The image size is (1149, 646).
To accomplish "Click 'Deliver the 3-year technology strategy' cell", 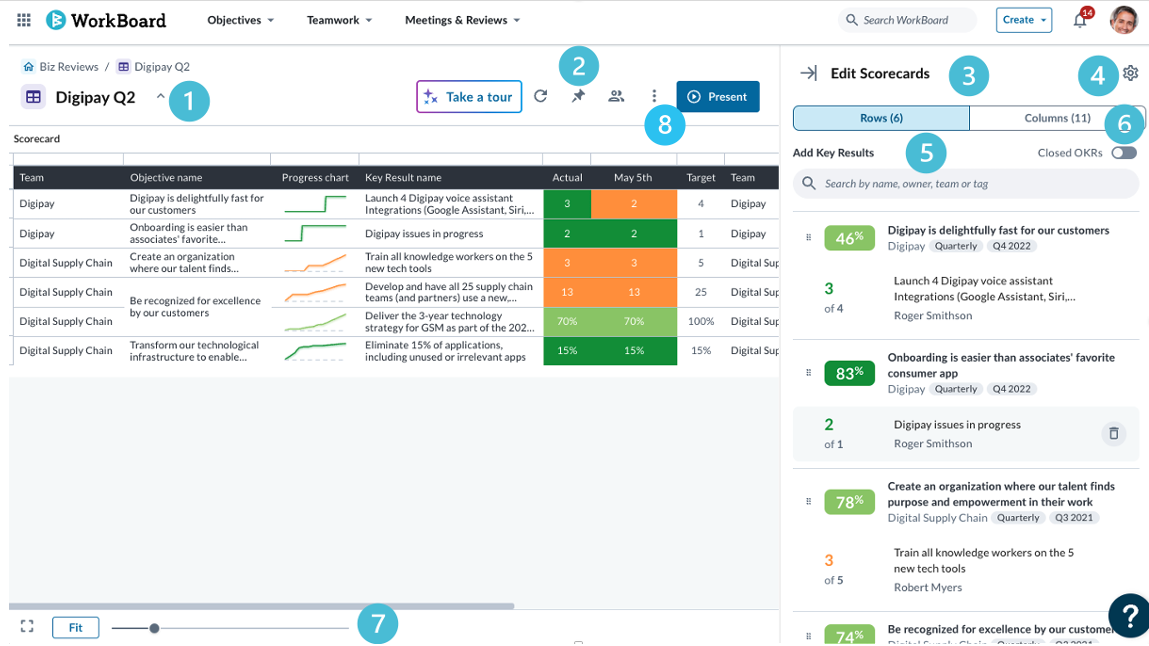I will point(450,322).
